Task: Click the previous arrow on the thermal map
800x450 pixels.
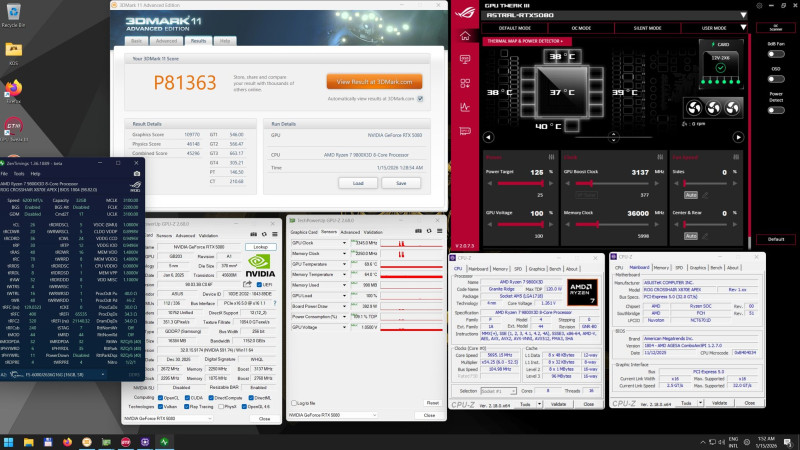Action: pyautogui.click(x=488, y=137)
